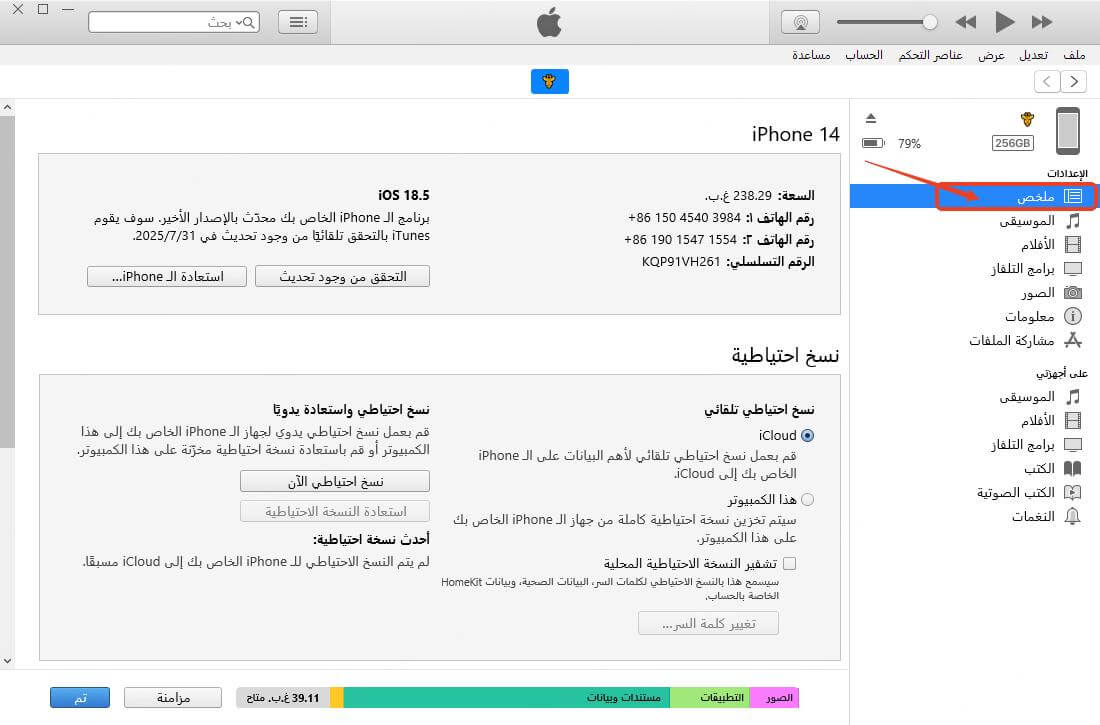
Task: Click تغيير كلمة السر button
Action: tap(709, 623)
